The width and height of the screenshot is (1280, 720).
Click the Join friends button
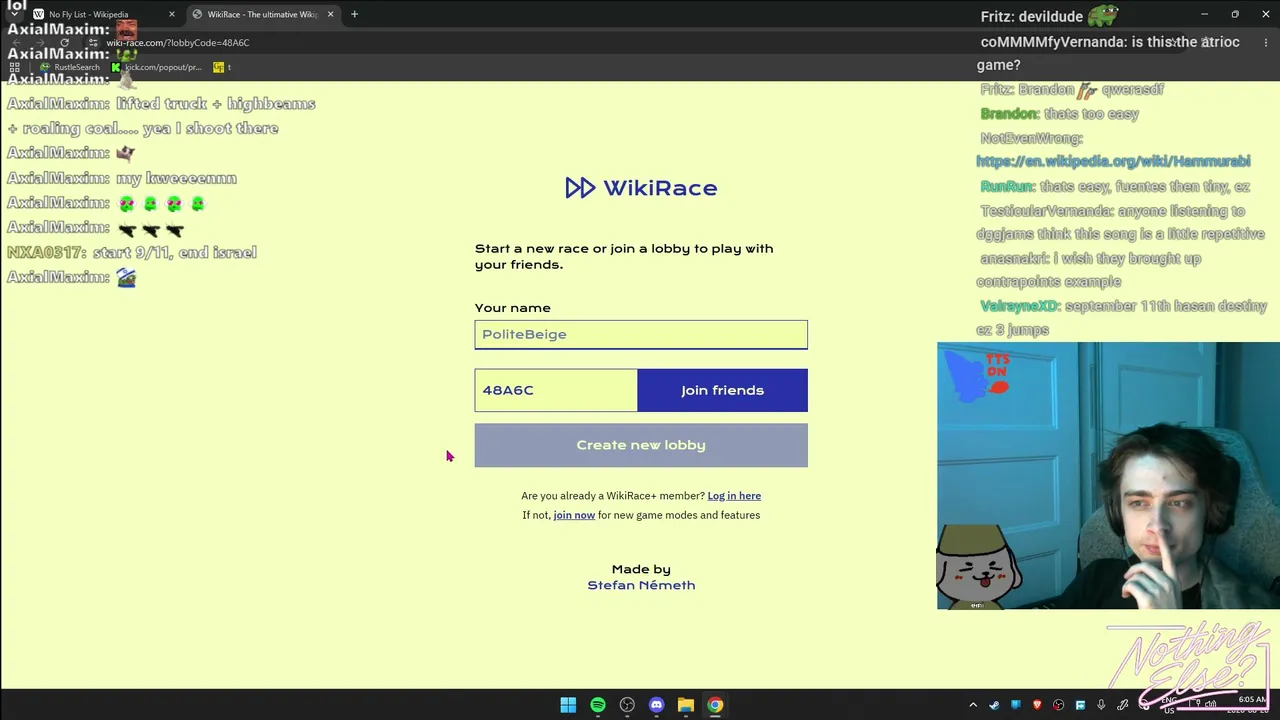[x=722, y=390]
